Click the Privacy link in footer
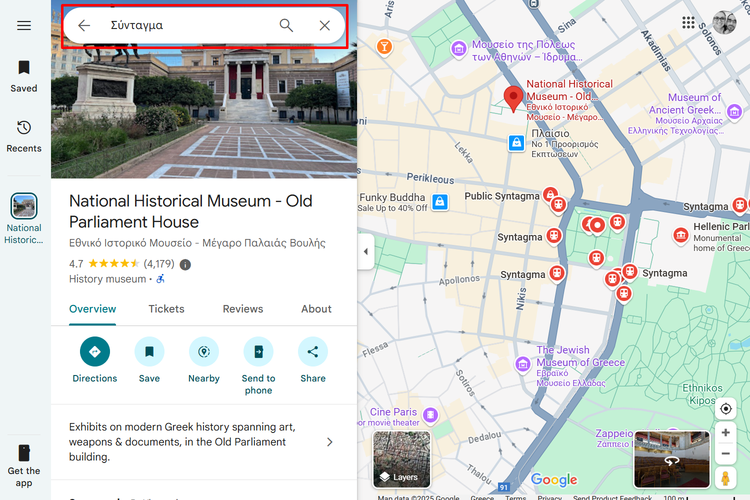The image size is (750, 500). click(x=550, y=498)
